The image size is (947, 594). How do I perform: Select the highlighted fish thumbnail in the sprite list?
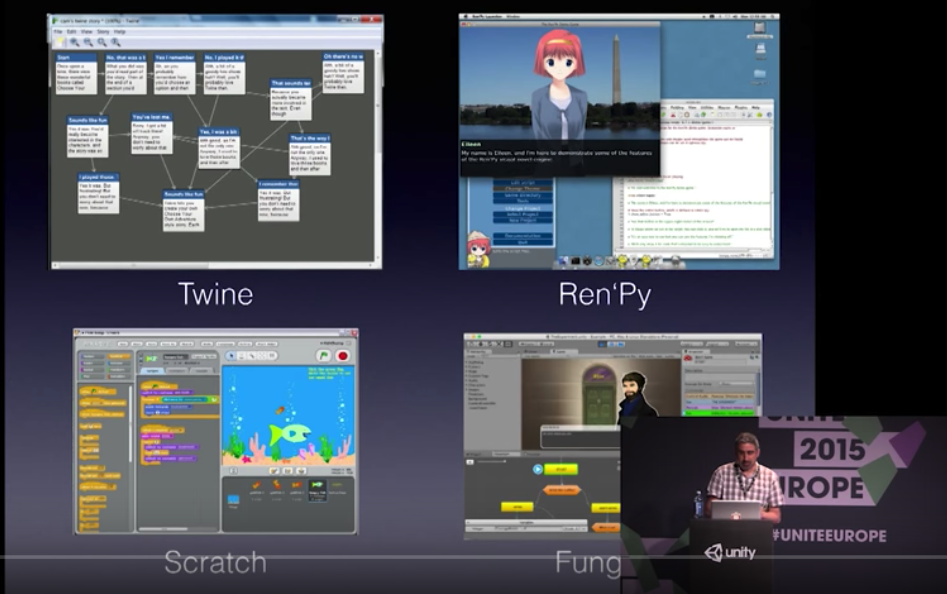click(x=317, y=490)
